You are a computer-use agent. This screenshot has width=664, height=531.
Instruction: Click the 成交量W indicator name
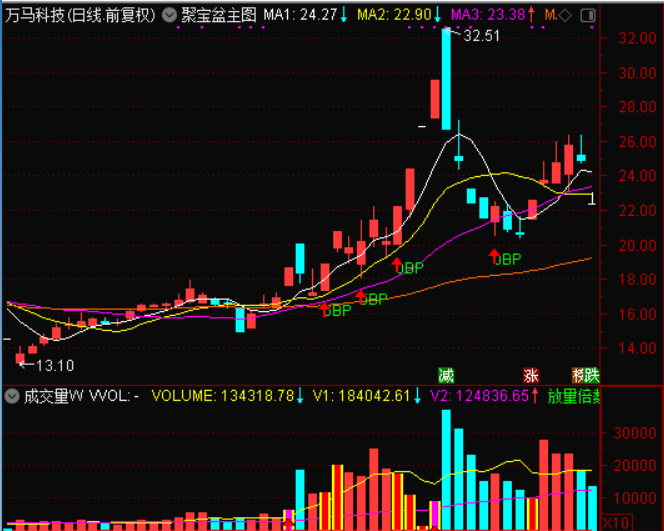click(53, 396)
